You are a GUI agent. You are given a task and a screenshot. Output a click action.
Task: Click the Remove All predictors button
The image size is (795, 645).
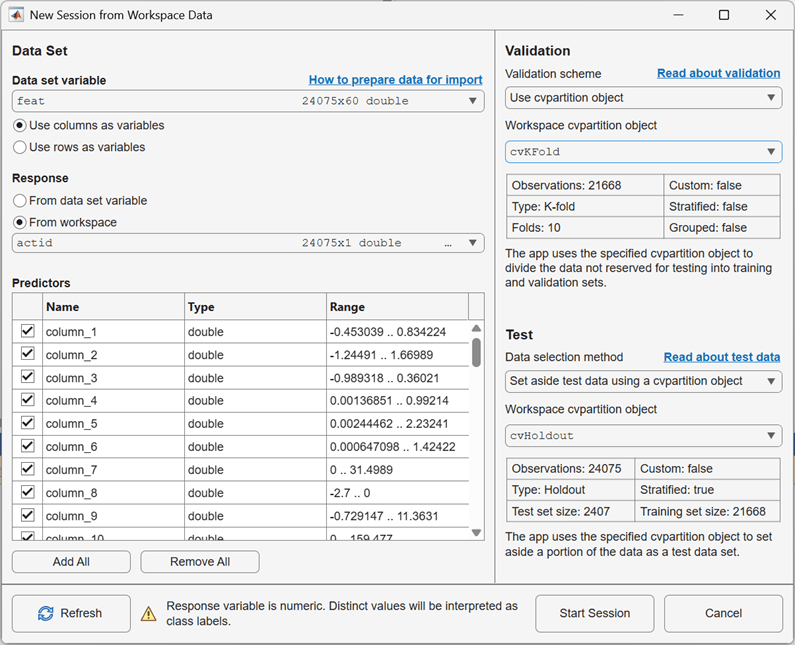tap(200, 562)
